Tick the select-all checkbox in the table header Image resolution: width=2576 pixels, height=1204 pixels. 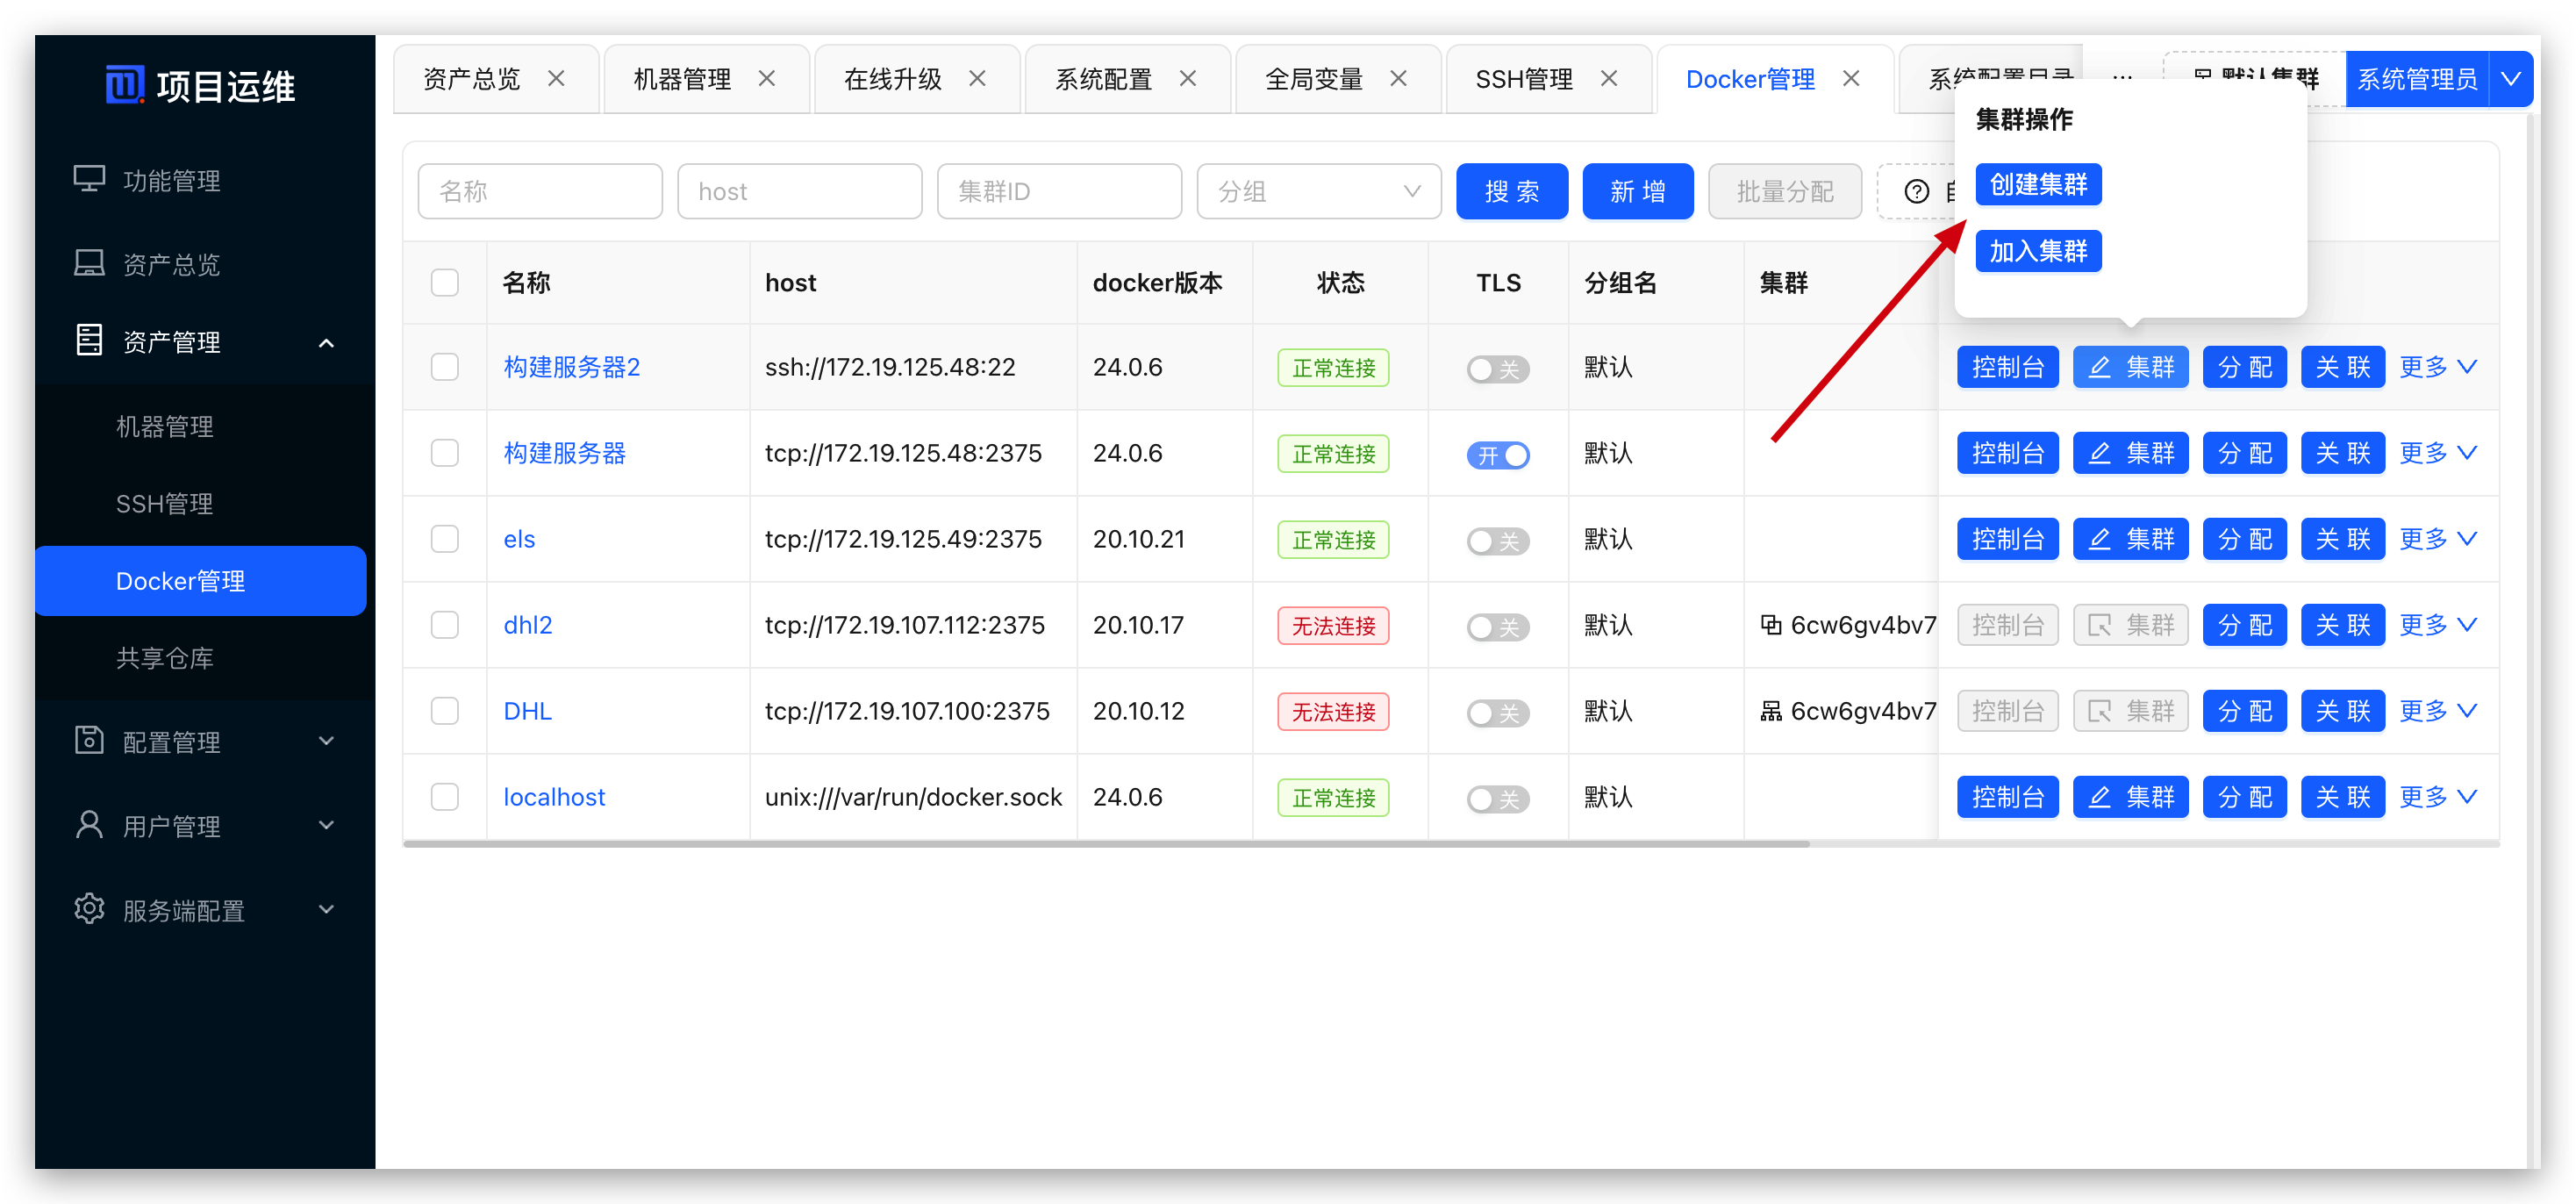tap(445, 283)
